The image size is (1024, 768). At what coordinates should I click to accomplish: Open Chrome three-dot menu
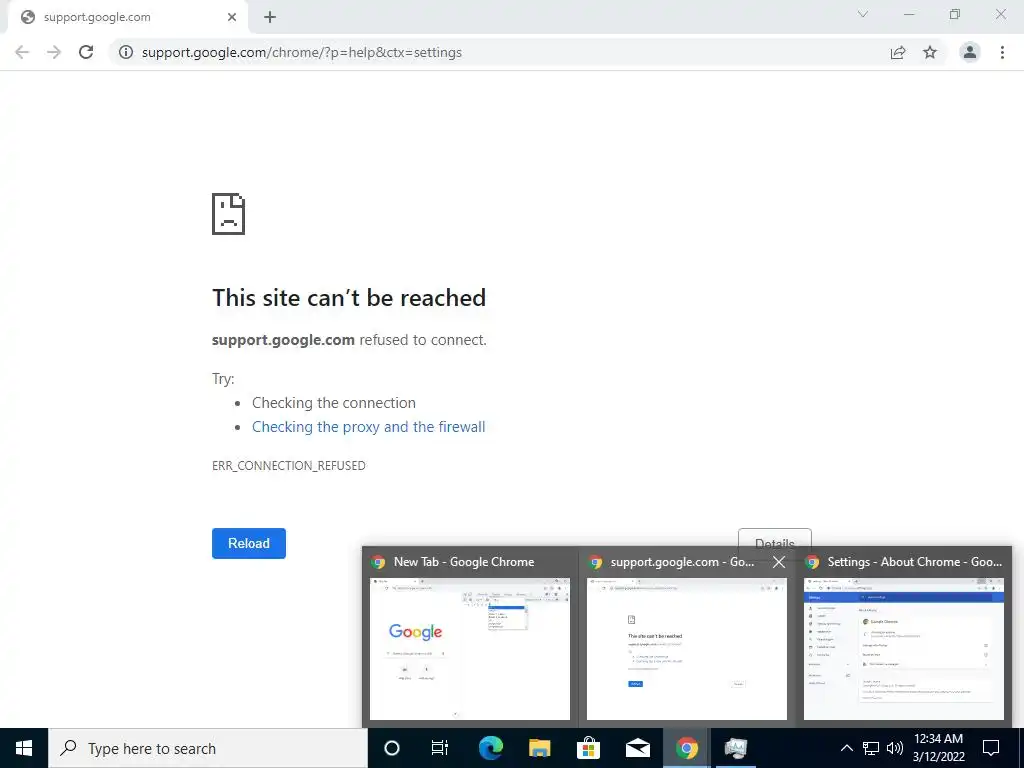tap(1002, 52)
